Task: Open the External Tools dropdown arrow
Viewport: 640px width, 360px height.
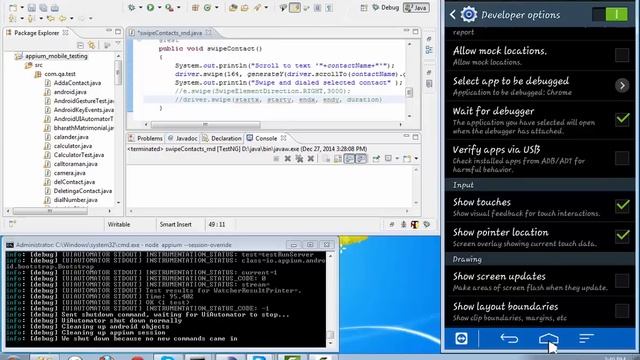Action: 178,7
